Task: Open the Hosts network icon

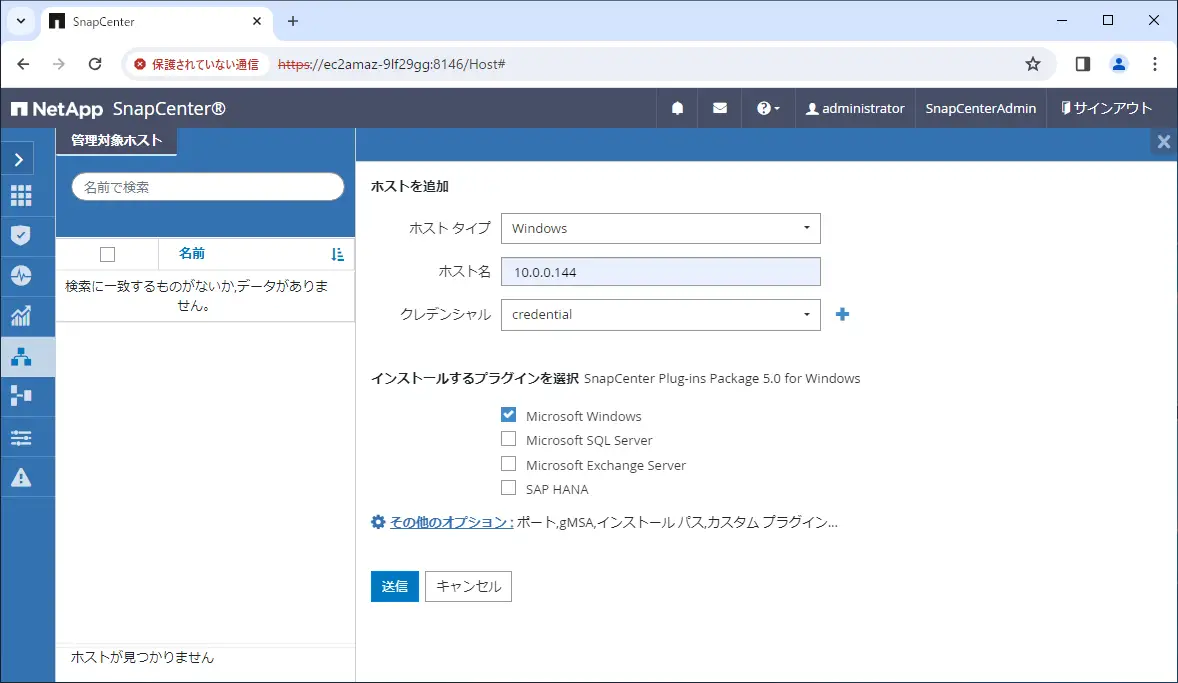Action: coord(21,356)
